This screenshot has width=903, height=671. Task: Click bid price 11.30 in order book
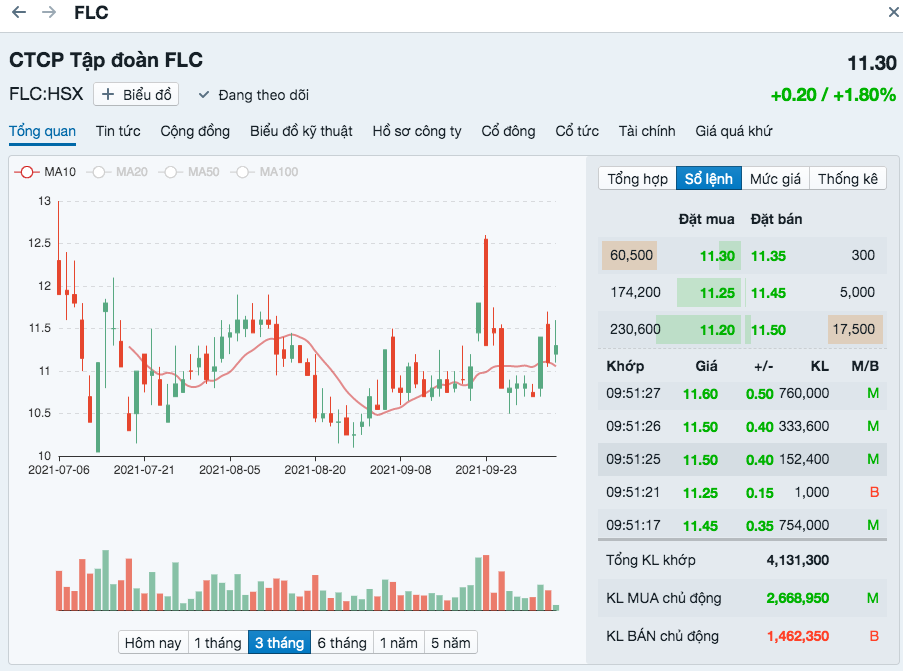718,256
